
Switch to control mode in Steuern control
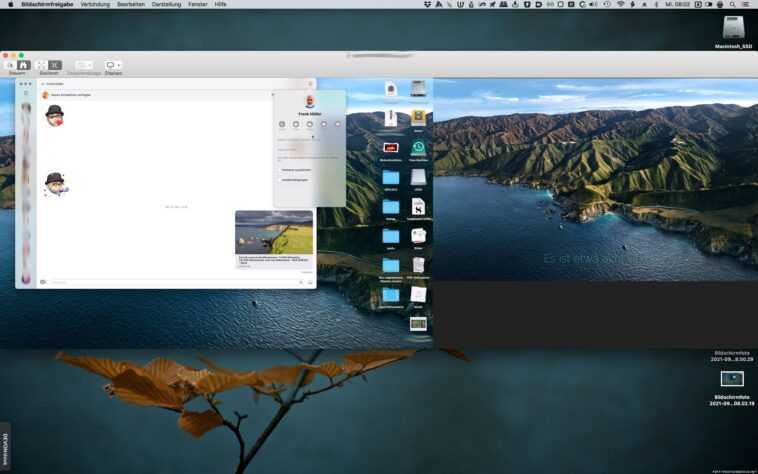[x=23, y=65]
